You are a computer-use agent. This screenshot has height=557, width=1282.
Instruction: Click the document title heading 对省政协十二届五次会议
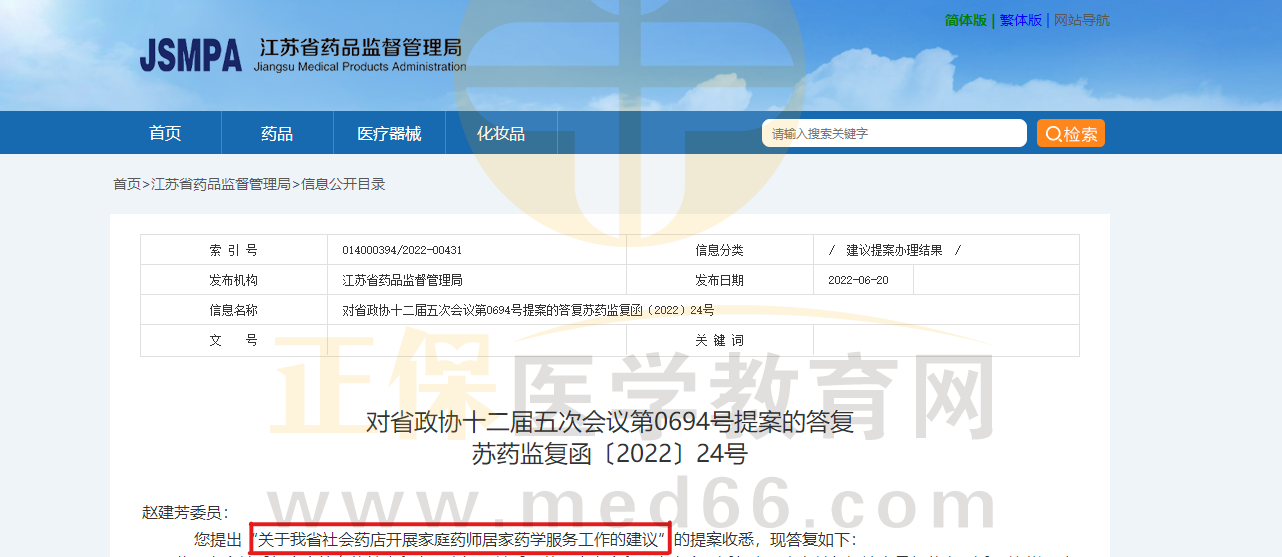610,422
